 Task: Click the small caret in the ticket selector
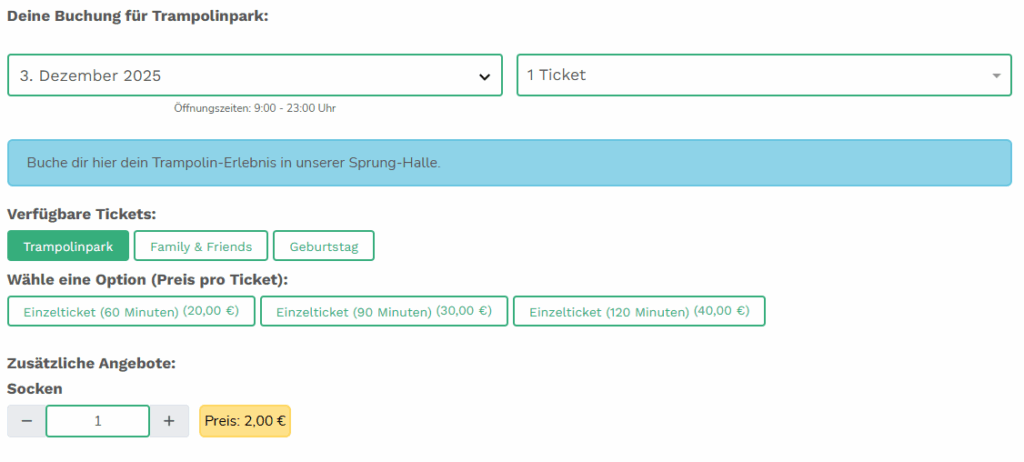pyautogui.click(x=996, y=76)
